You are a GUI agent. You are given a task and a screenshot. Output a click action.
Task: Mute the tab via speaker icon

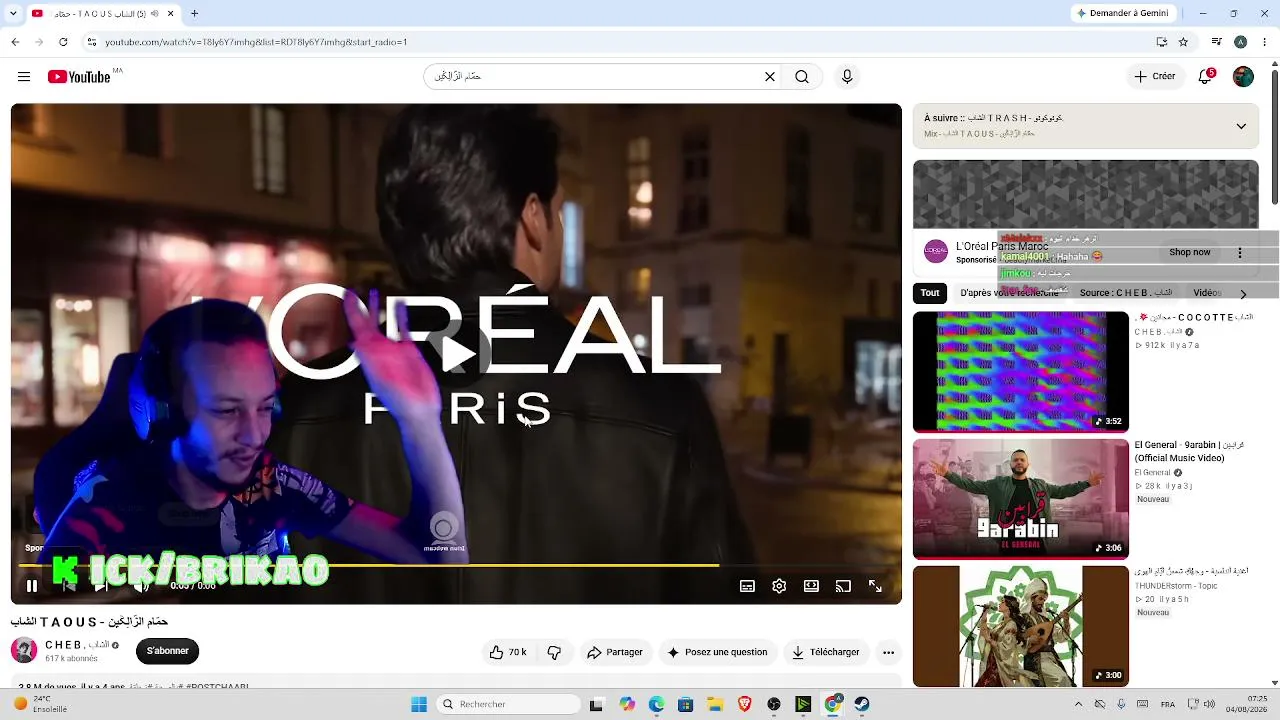154,14
